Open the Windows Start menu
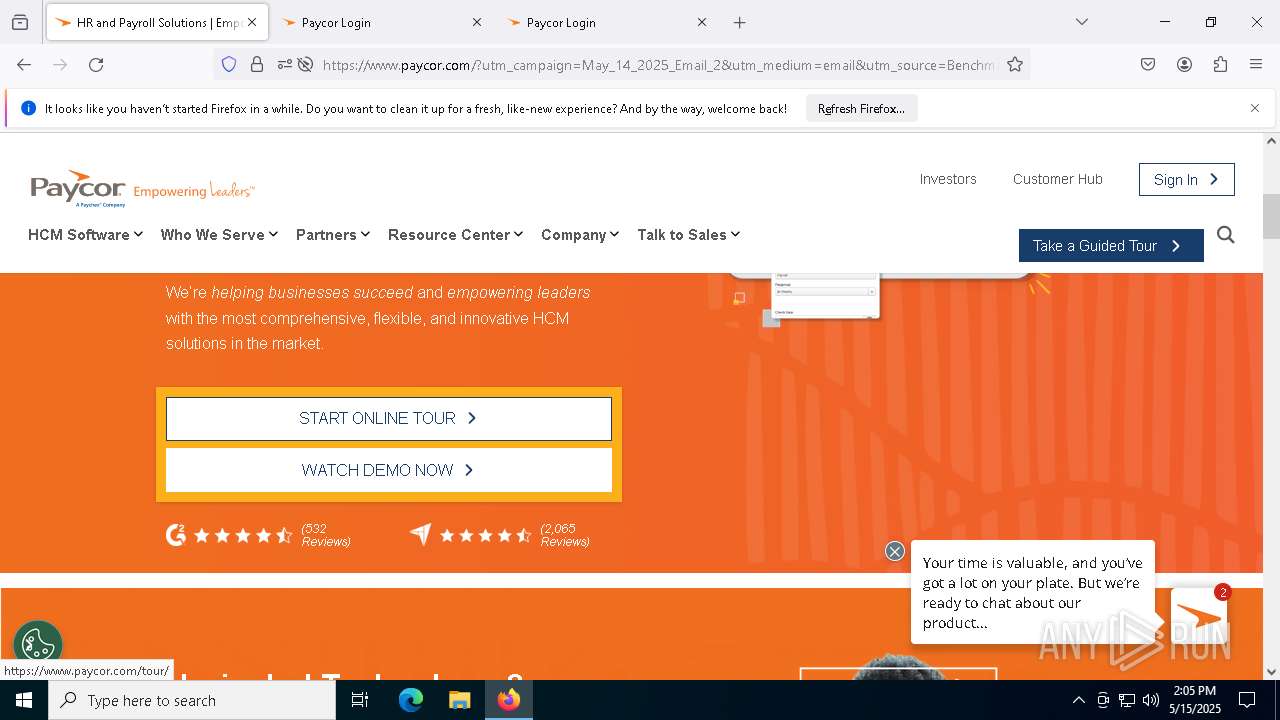The width and height of the screenshot is (1280, 720). (24, 700)
